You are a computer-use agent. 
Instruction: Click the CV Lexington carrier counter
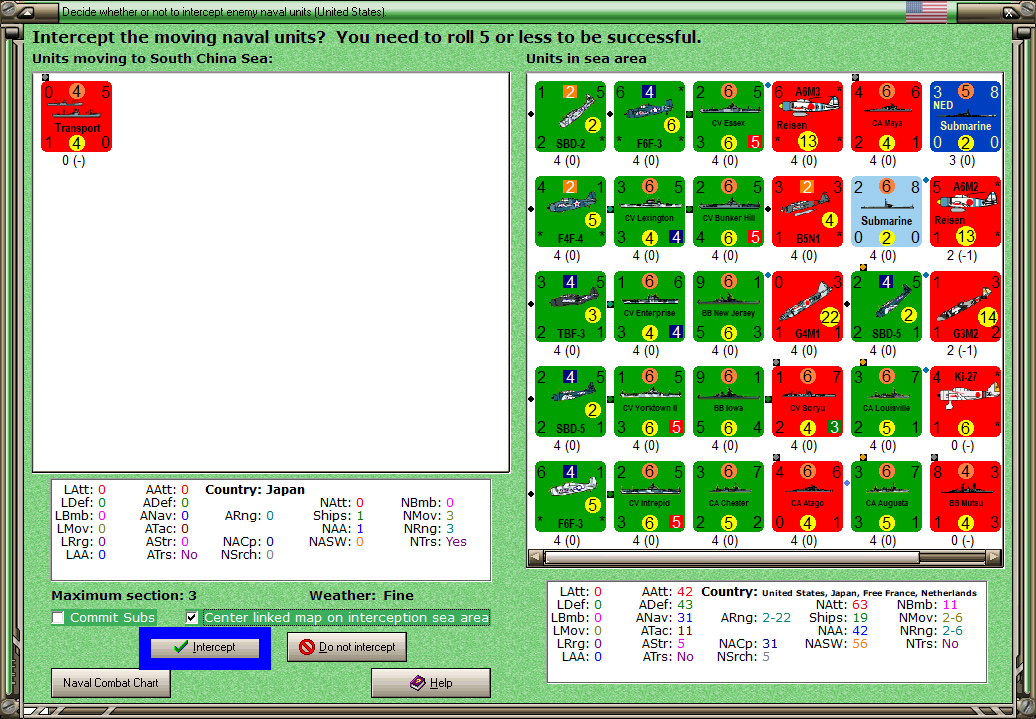pos(649,211)
